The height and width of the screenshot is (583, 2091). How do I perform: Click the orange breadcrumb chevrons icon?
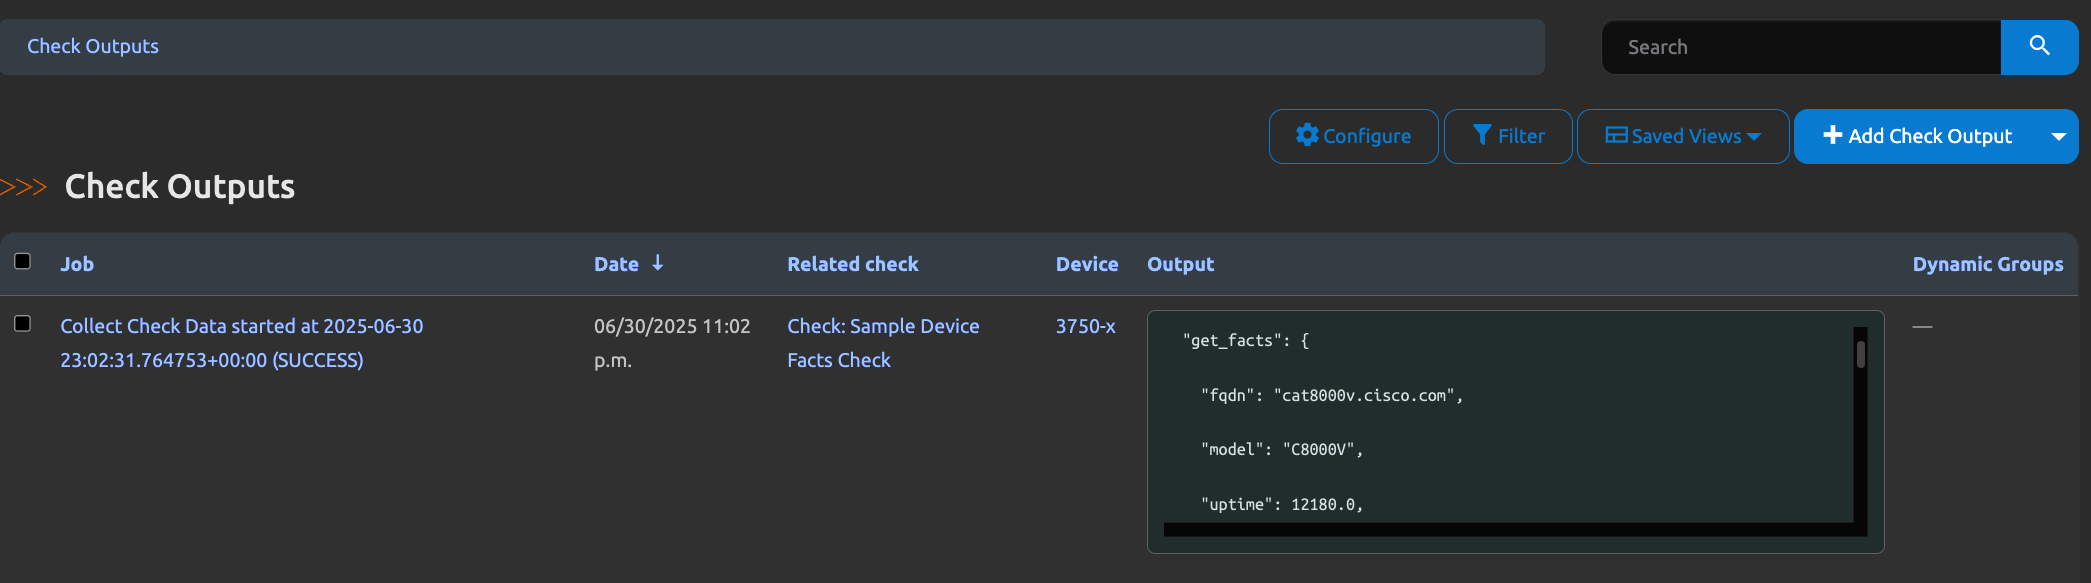24,187
